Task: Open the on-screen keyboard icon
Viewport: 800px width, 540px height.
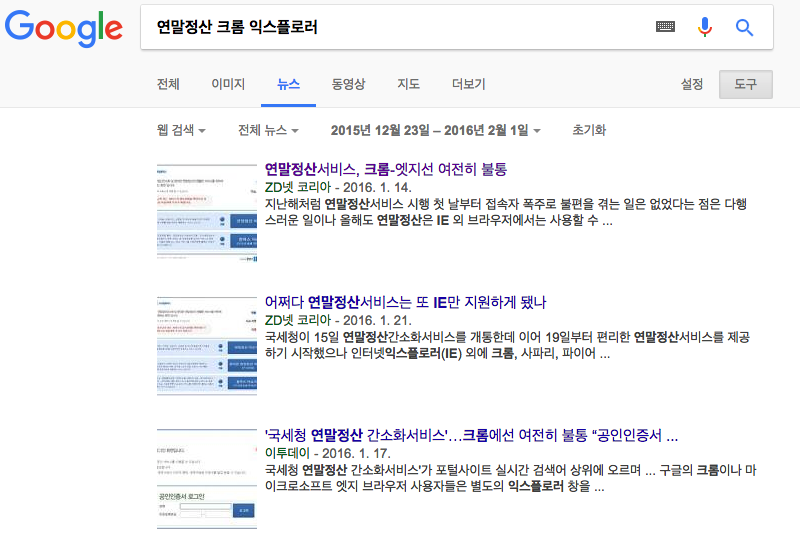Action: pyautogui.click(x=665, y=27)
